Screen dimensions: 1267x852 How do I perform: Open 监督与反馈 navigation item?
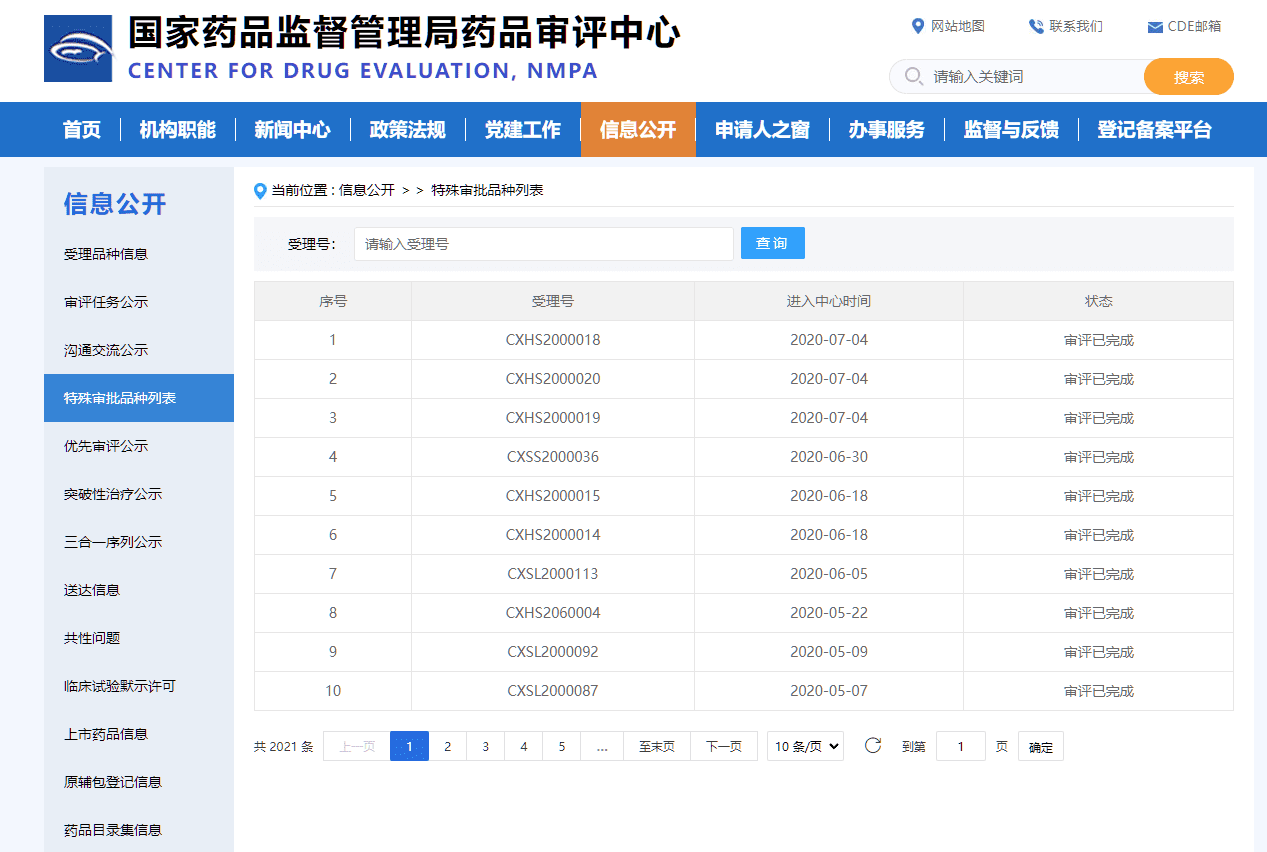(1011, 130)
